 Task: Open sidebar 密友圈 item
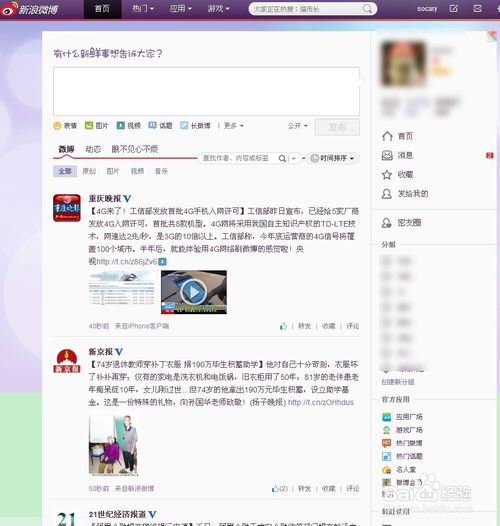401,223
